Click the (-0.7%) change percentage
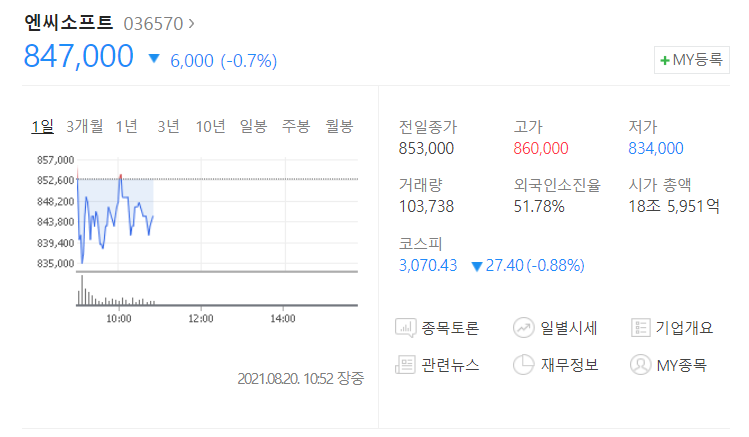Image resolution: width=749 pixels, height=437 pixels. 249,61
